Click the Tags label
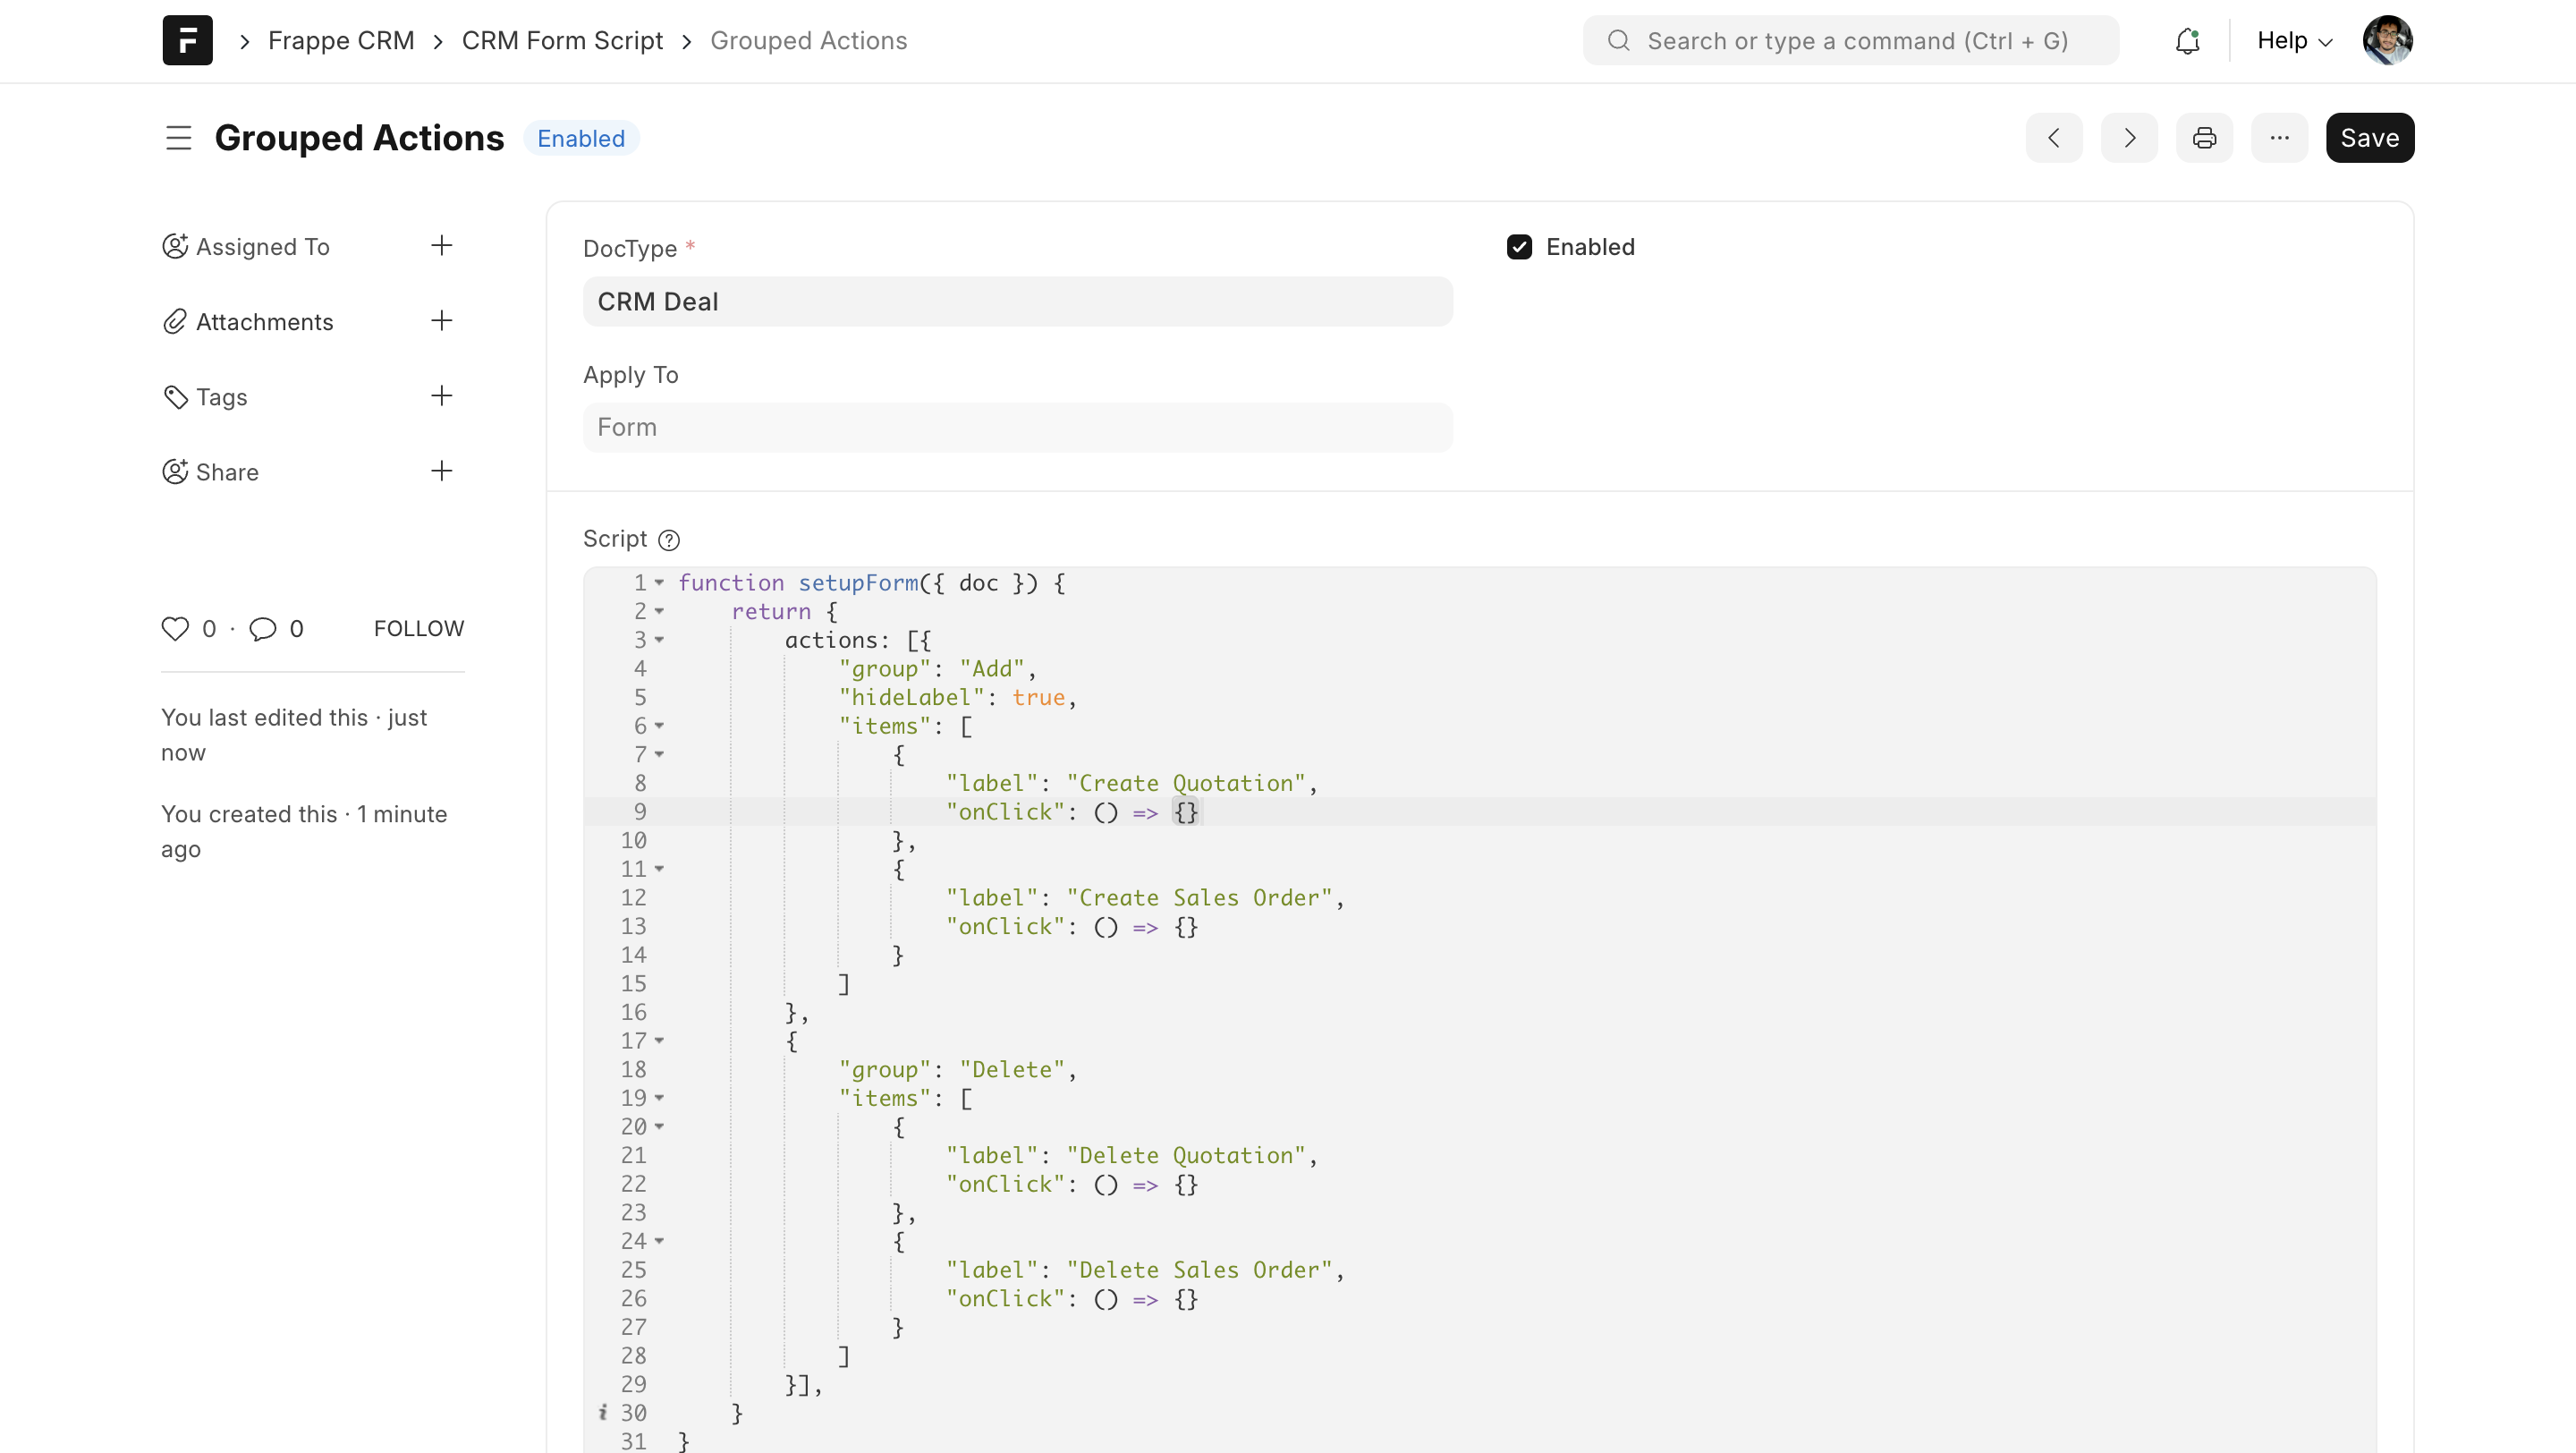This screenshot has height=1453, width=2576. 222,397
